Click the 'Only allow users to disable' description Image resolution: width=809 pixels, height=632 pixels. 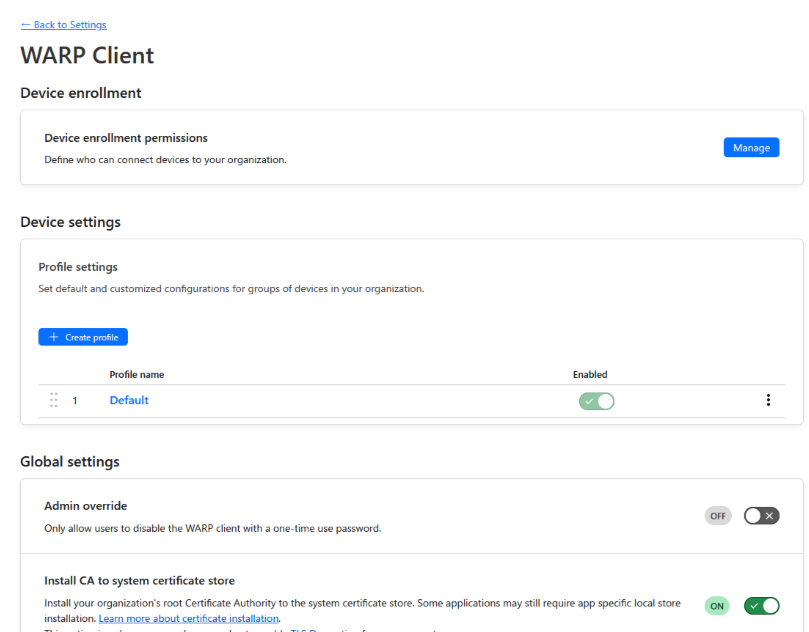point(213,528)
